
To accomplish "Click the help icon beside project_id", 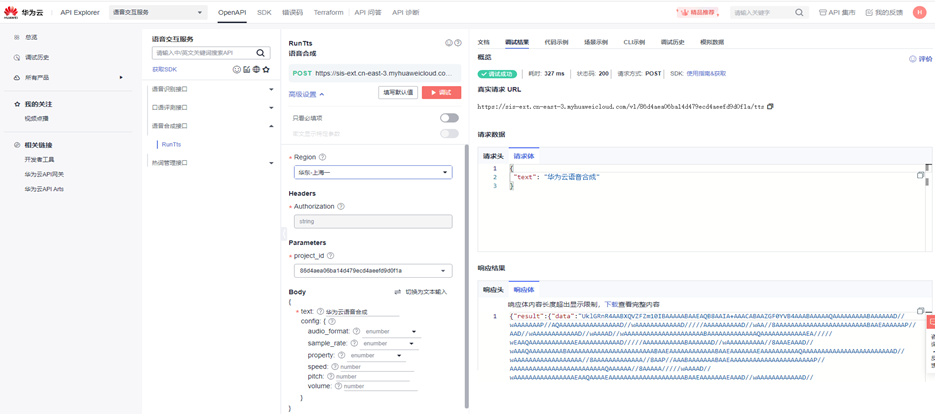I will click(x=331, y=255).
